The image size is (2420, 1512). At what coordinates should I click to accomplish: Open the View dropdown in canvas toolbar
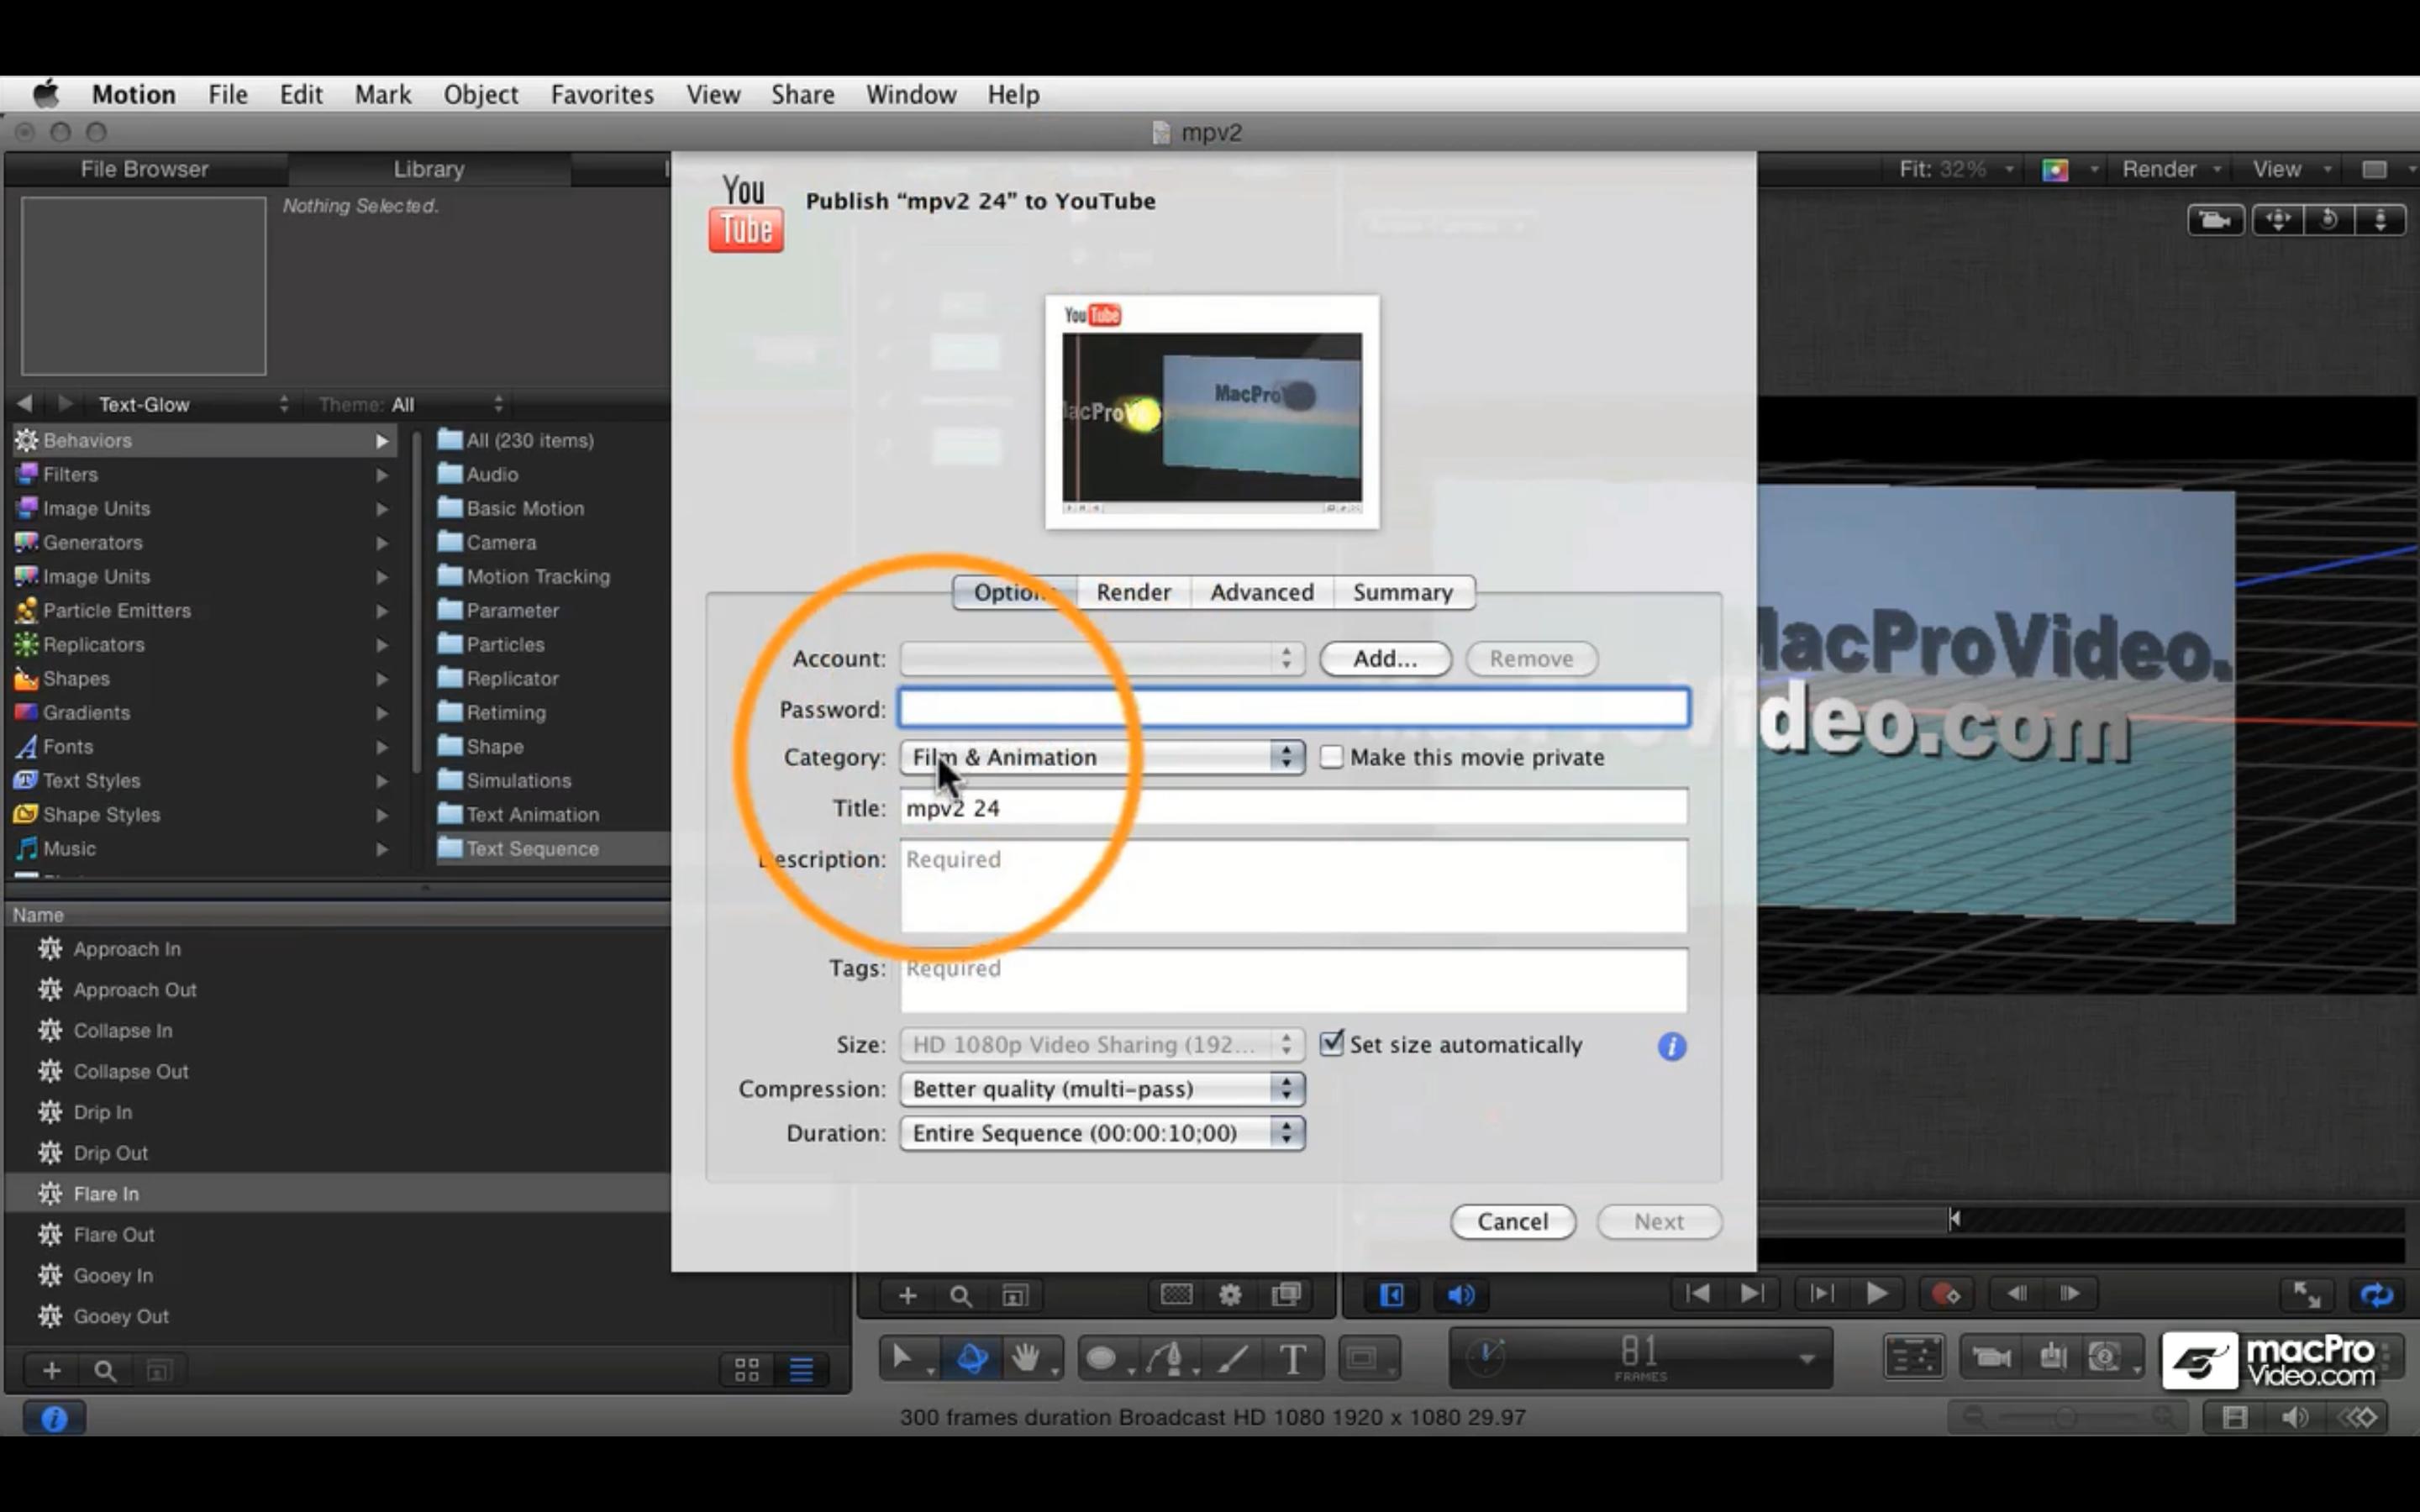coord(2290,169)
